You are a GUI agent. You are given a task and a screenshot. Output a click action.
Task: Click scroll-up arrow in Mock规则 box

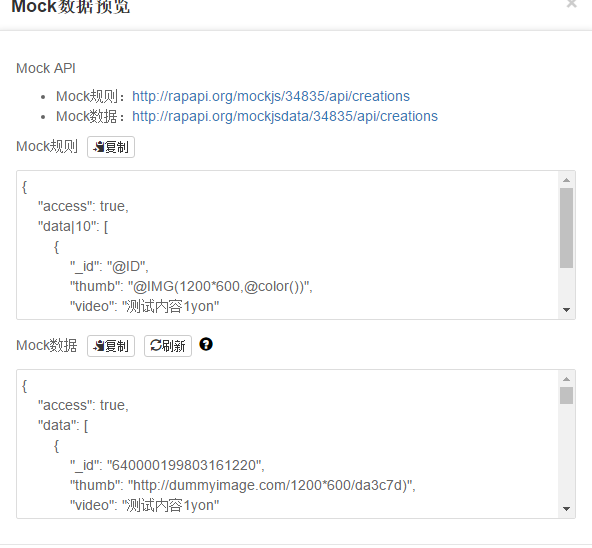tap(566, 180)
